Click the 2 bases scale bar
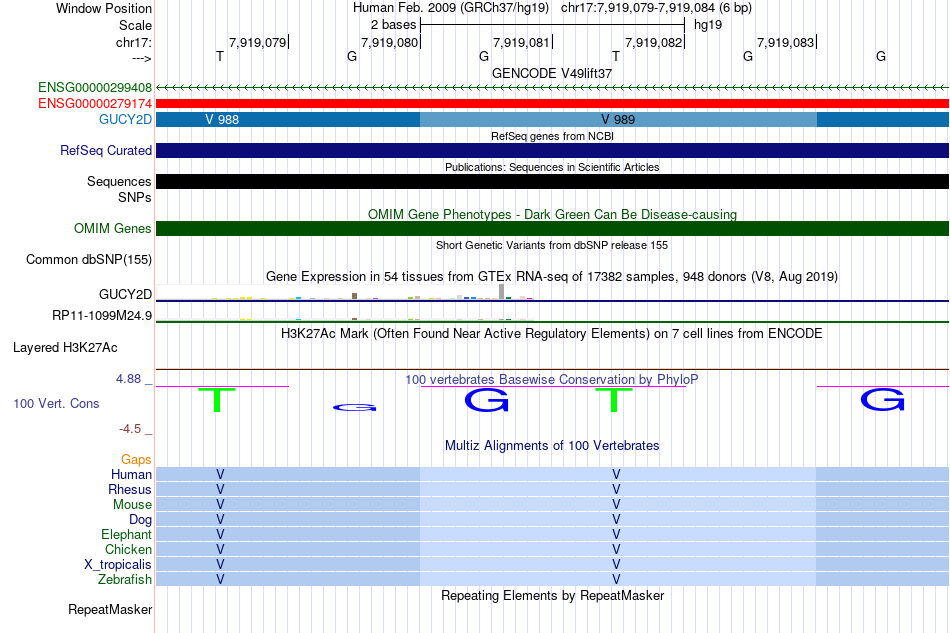The height and width of the screenshot is (633, 950). tap(552, 25)
